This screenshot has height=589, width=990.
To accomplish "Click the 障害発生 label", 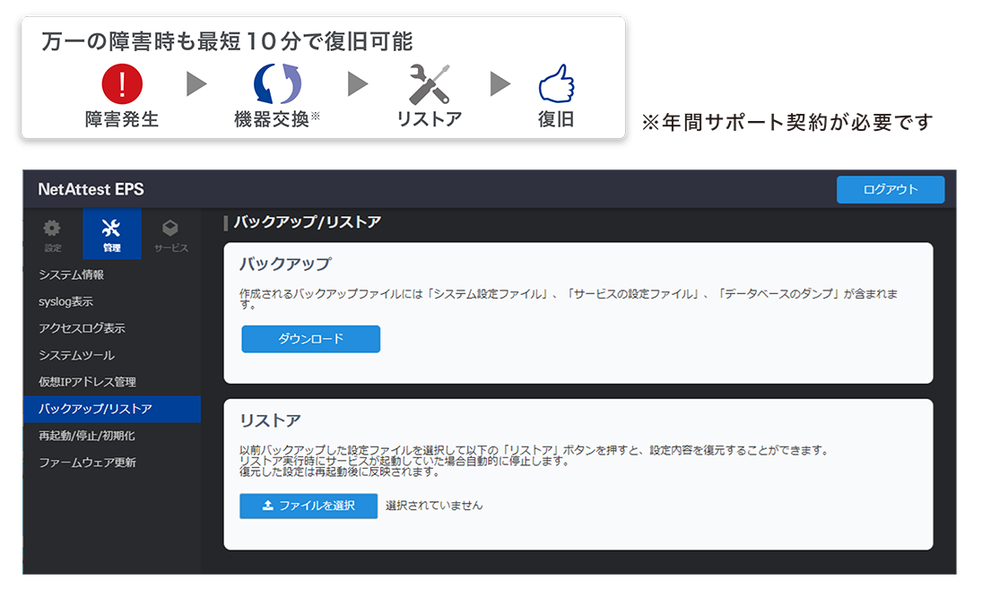I will pyautogui.click(x=122, y=119).
